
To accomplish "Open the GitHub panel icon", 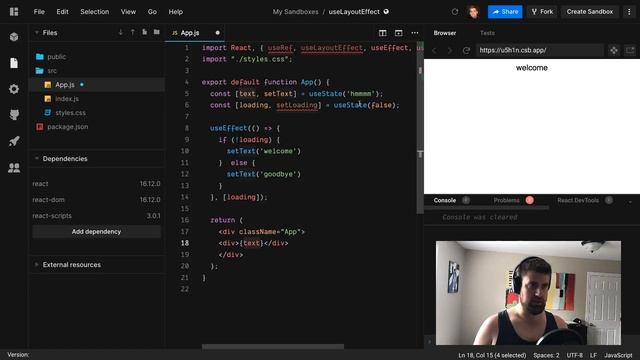I will (14, 115).
